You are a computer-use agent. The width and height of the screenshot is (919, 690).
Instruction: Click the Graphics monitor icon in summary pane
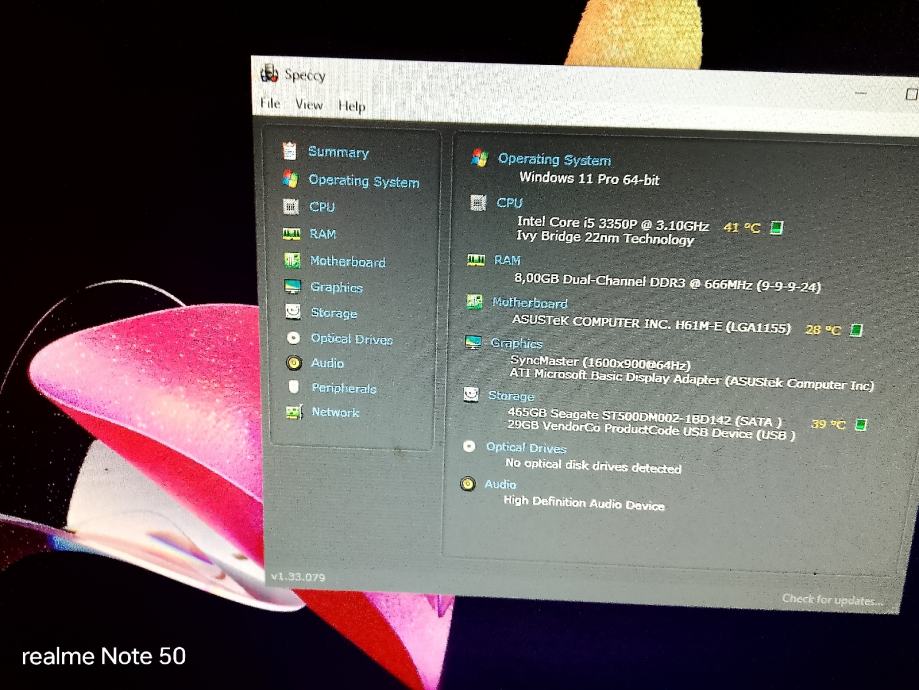pyautogui.click(x=473, y=342)
